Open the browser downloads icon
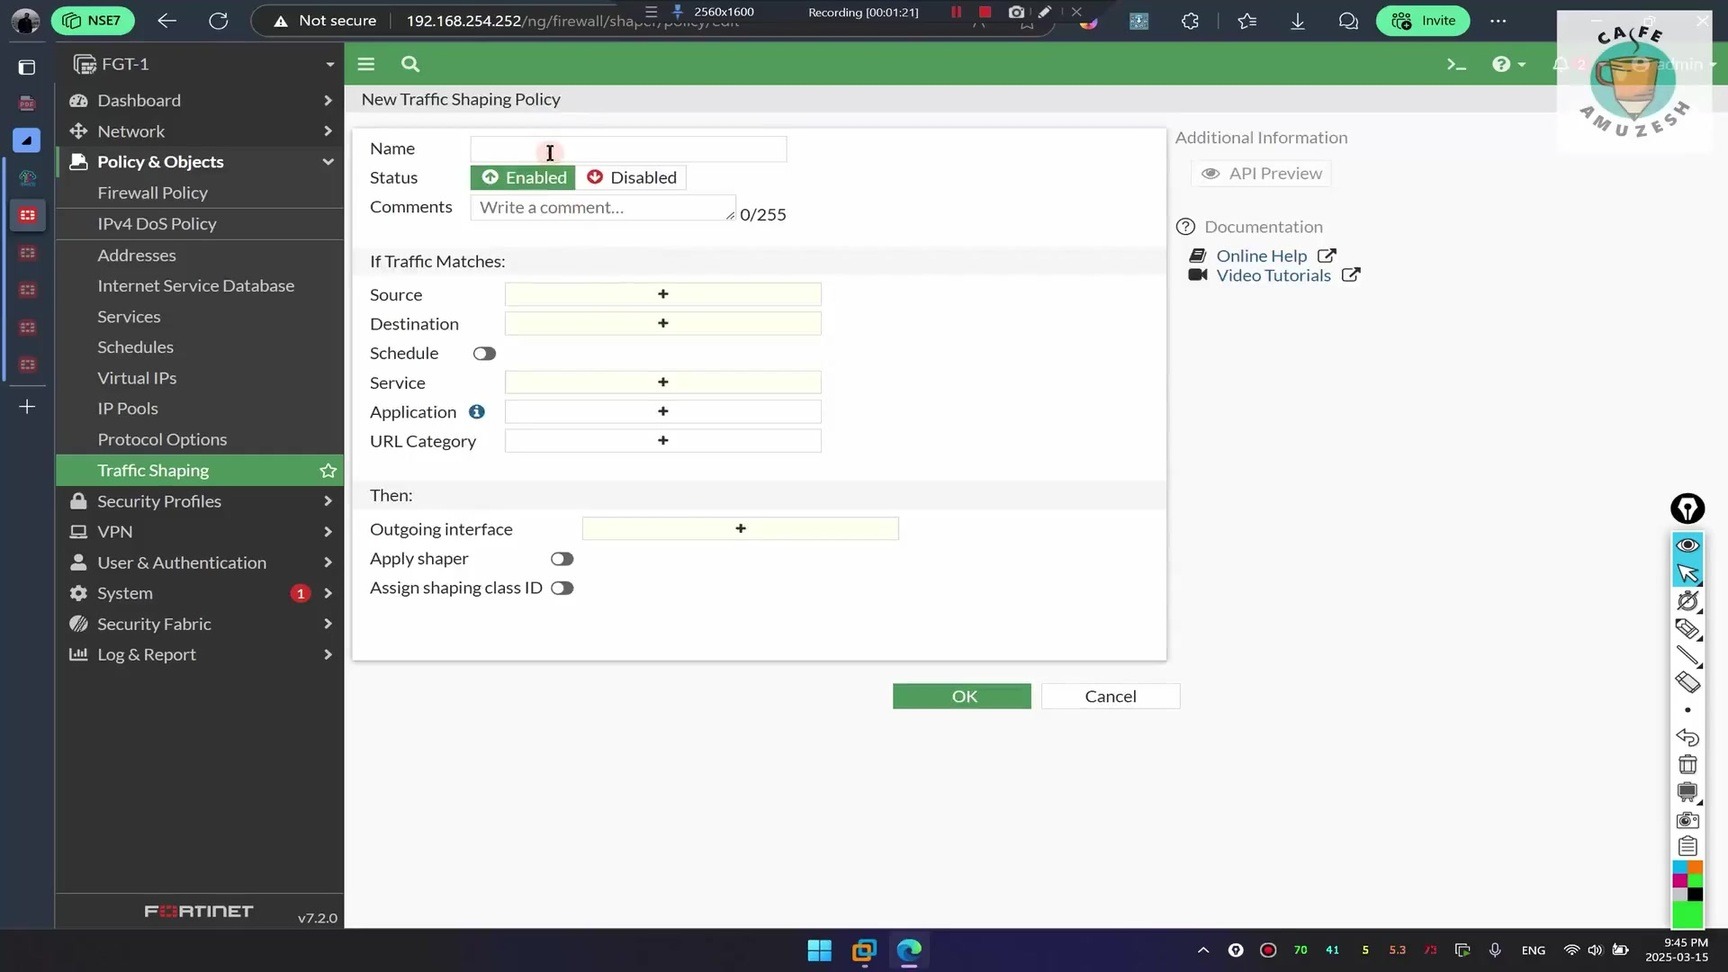Viewport: 1728px width, 972px height. point(1297,20)
